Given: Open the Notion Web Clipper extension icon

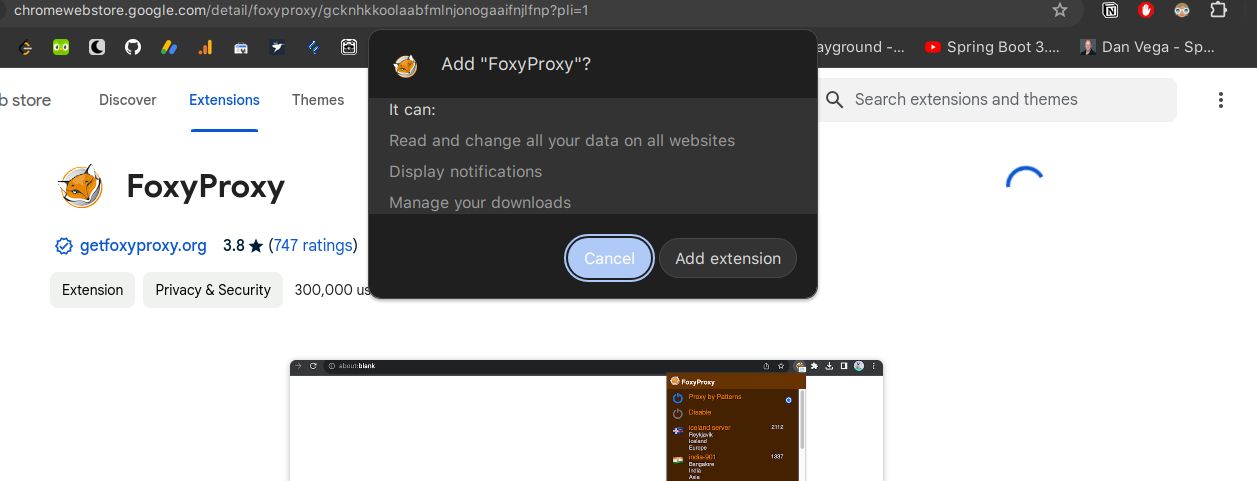Looking at the screenshot, I should click(x=1110, y=10).
